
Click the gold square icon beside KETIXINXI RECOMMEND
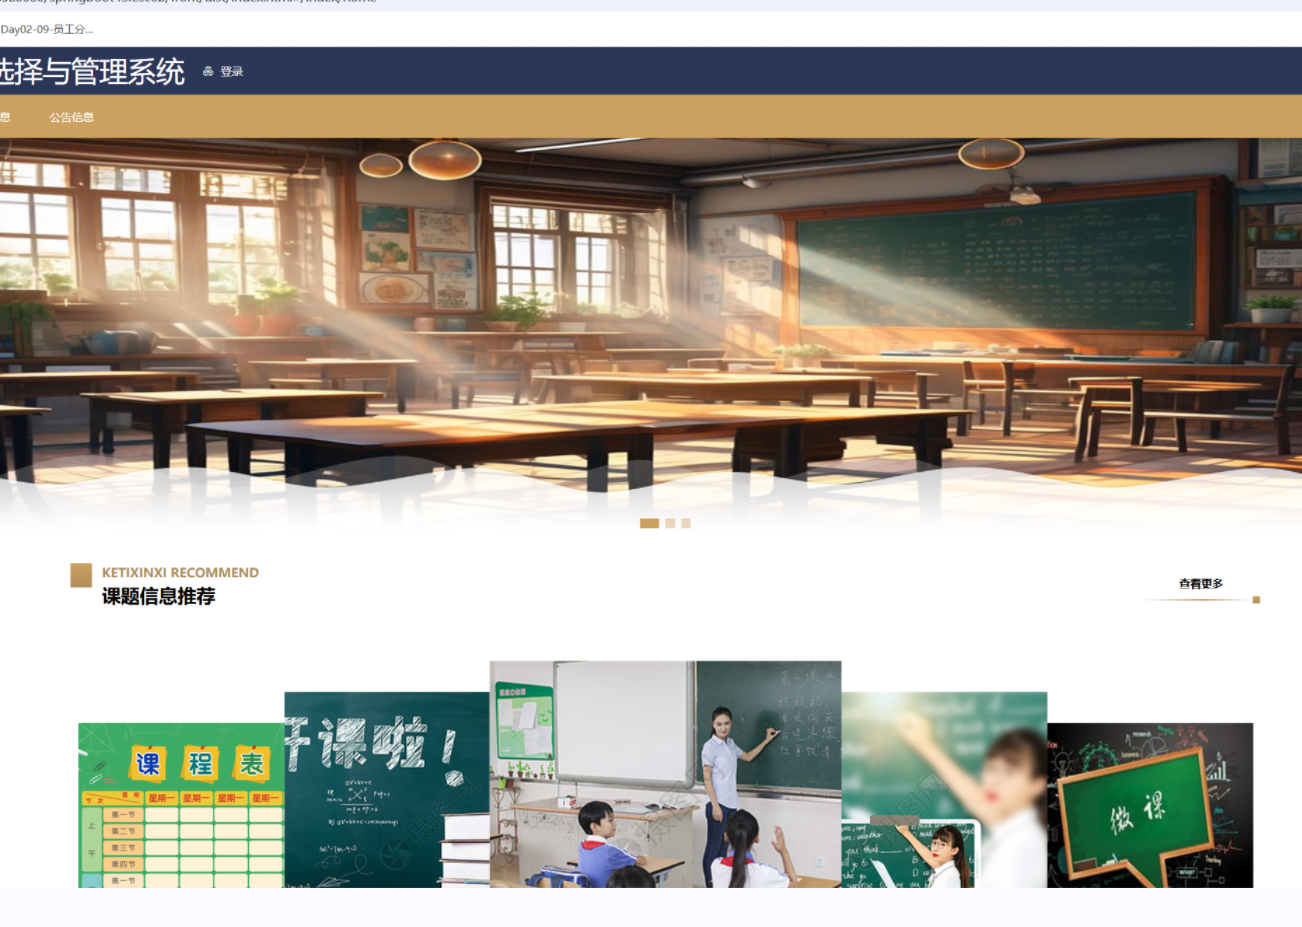pos(81,575)
